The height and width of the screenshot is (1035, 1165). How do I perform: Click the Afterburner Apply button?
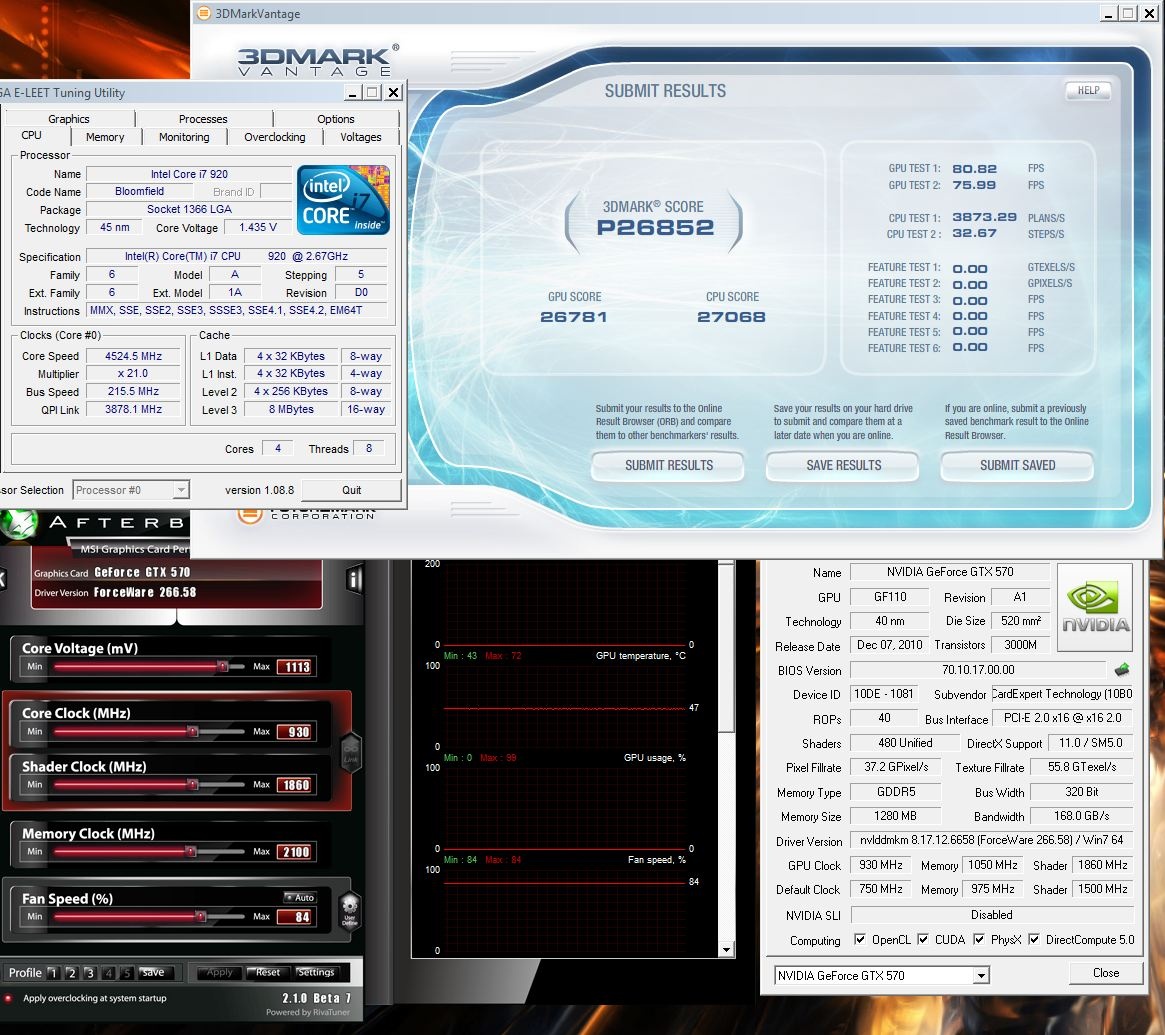pos(219,973)
